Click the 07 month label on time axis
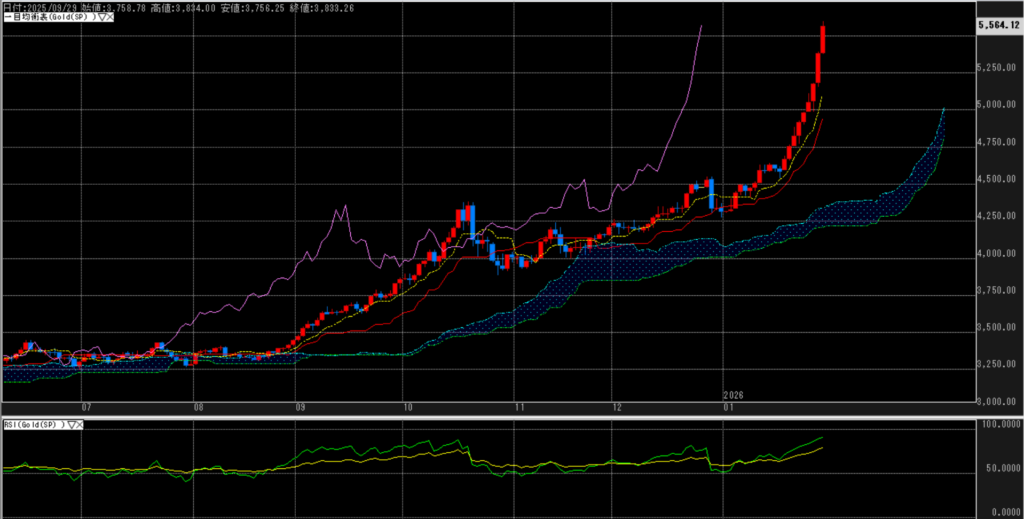The width and height of the screenshot is (1024, 519). [x=87, y=407]
